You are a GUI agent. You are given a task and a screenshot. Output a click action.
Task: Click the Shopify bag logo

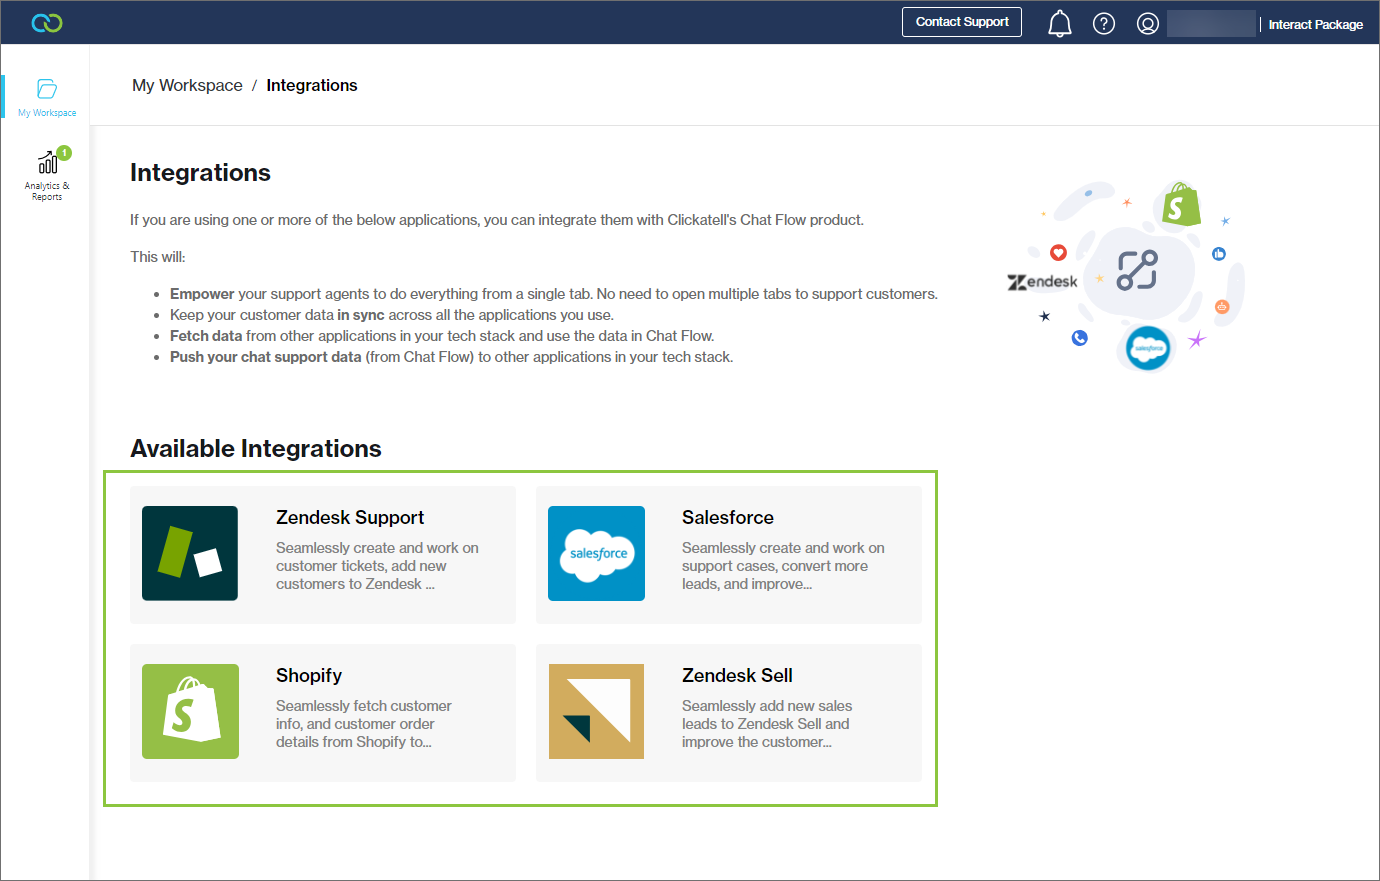[190, 711]
